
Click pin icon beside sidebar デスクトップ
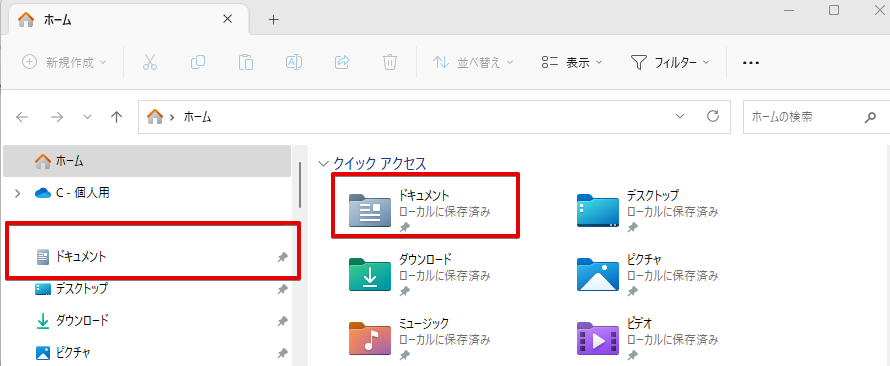[x=282, y=289]
